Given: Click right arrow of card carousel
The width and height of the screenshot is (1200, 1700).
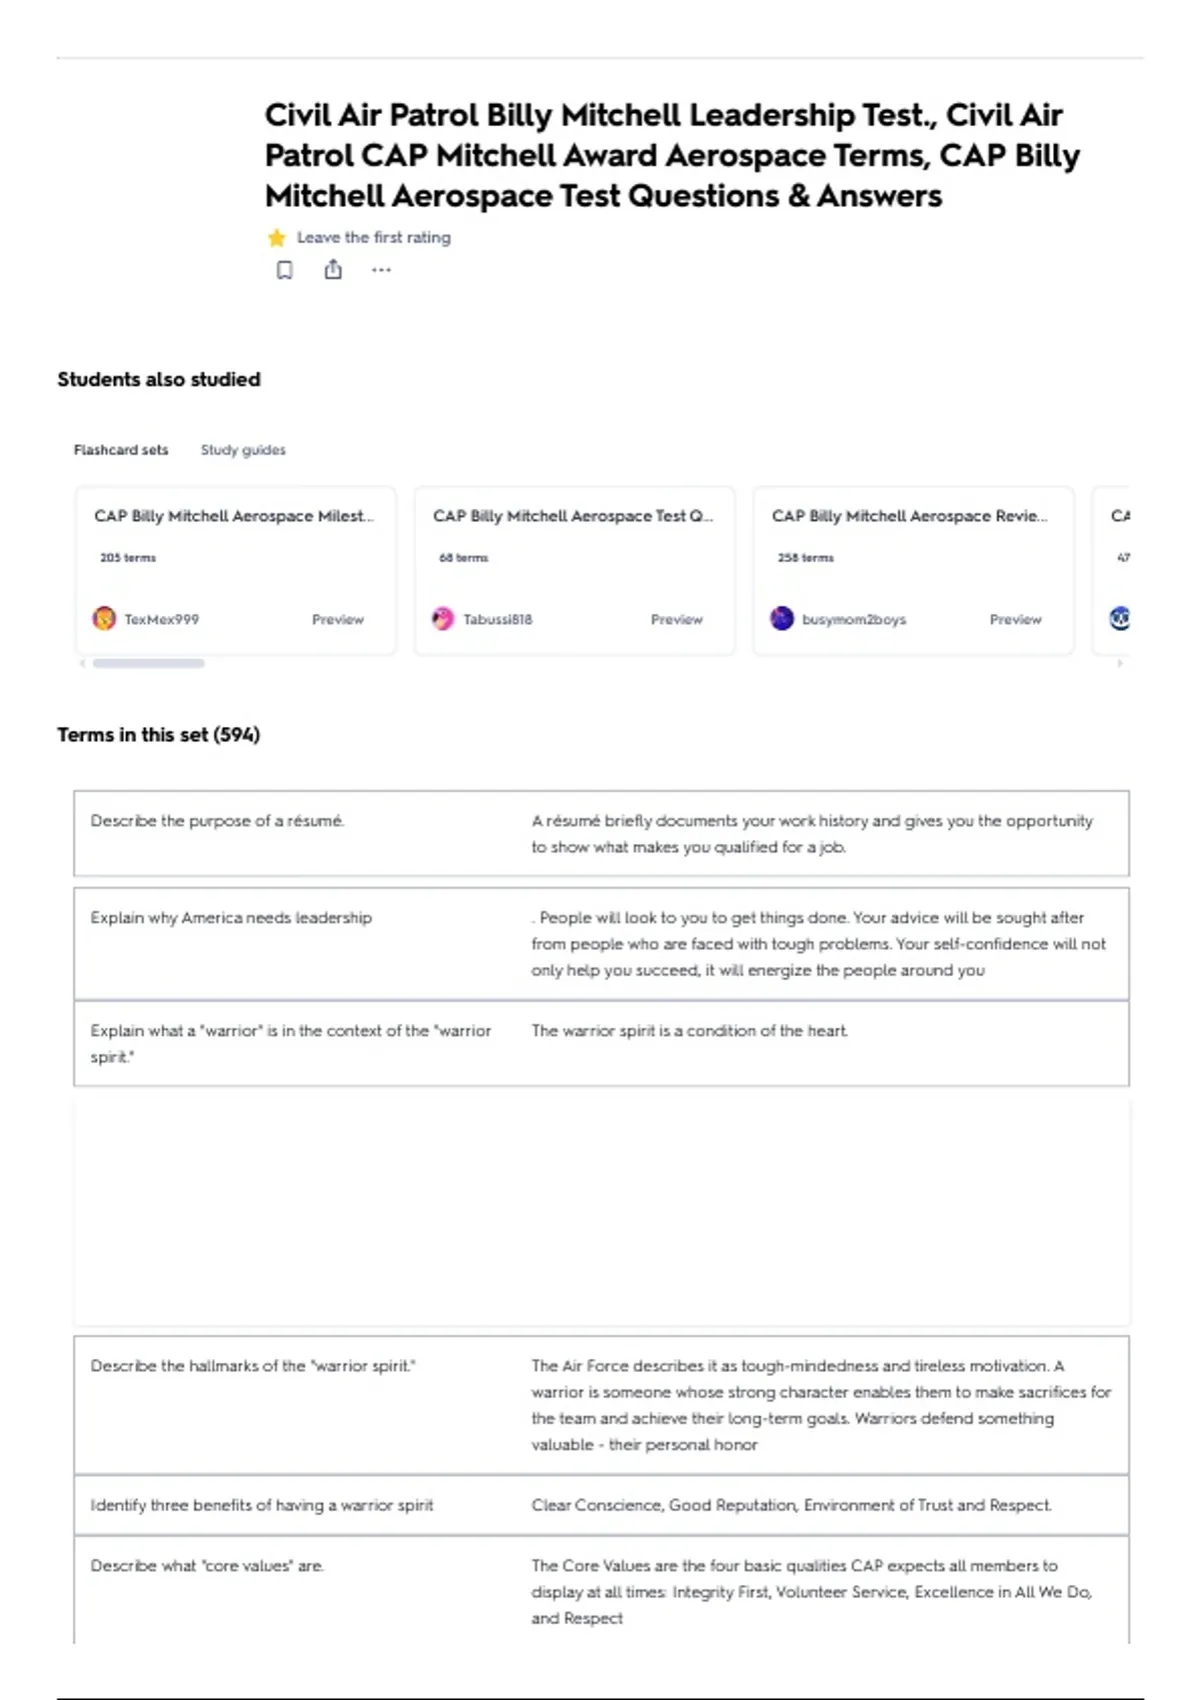Looking at the screenshot, I should click(1120, 663).
